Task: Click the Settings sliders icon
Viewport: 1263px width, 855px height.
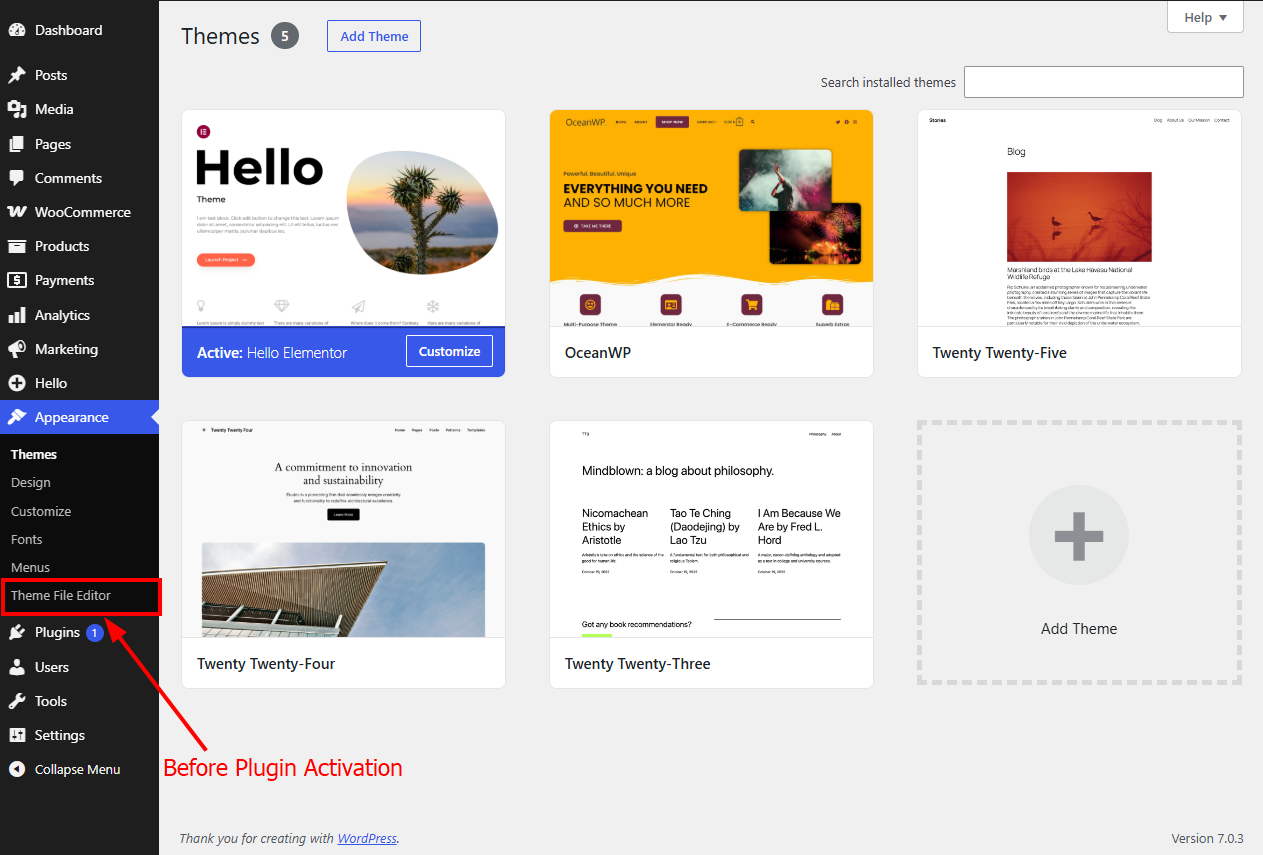Action: (x=17, y=735)
